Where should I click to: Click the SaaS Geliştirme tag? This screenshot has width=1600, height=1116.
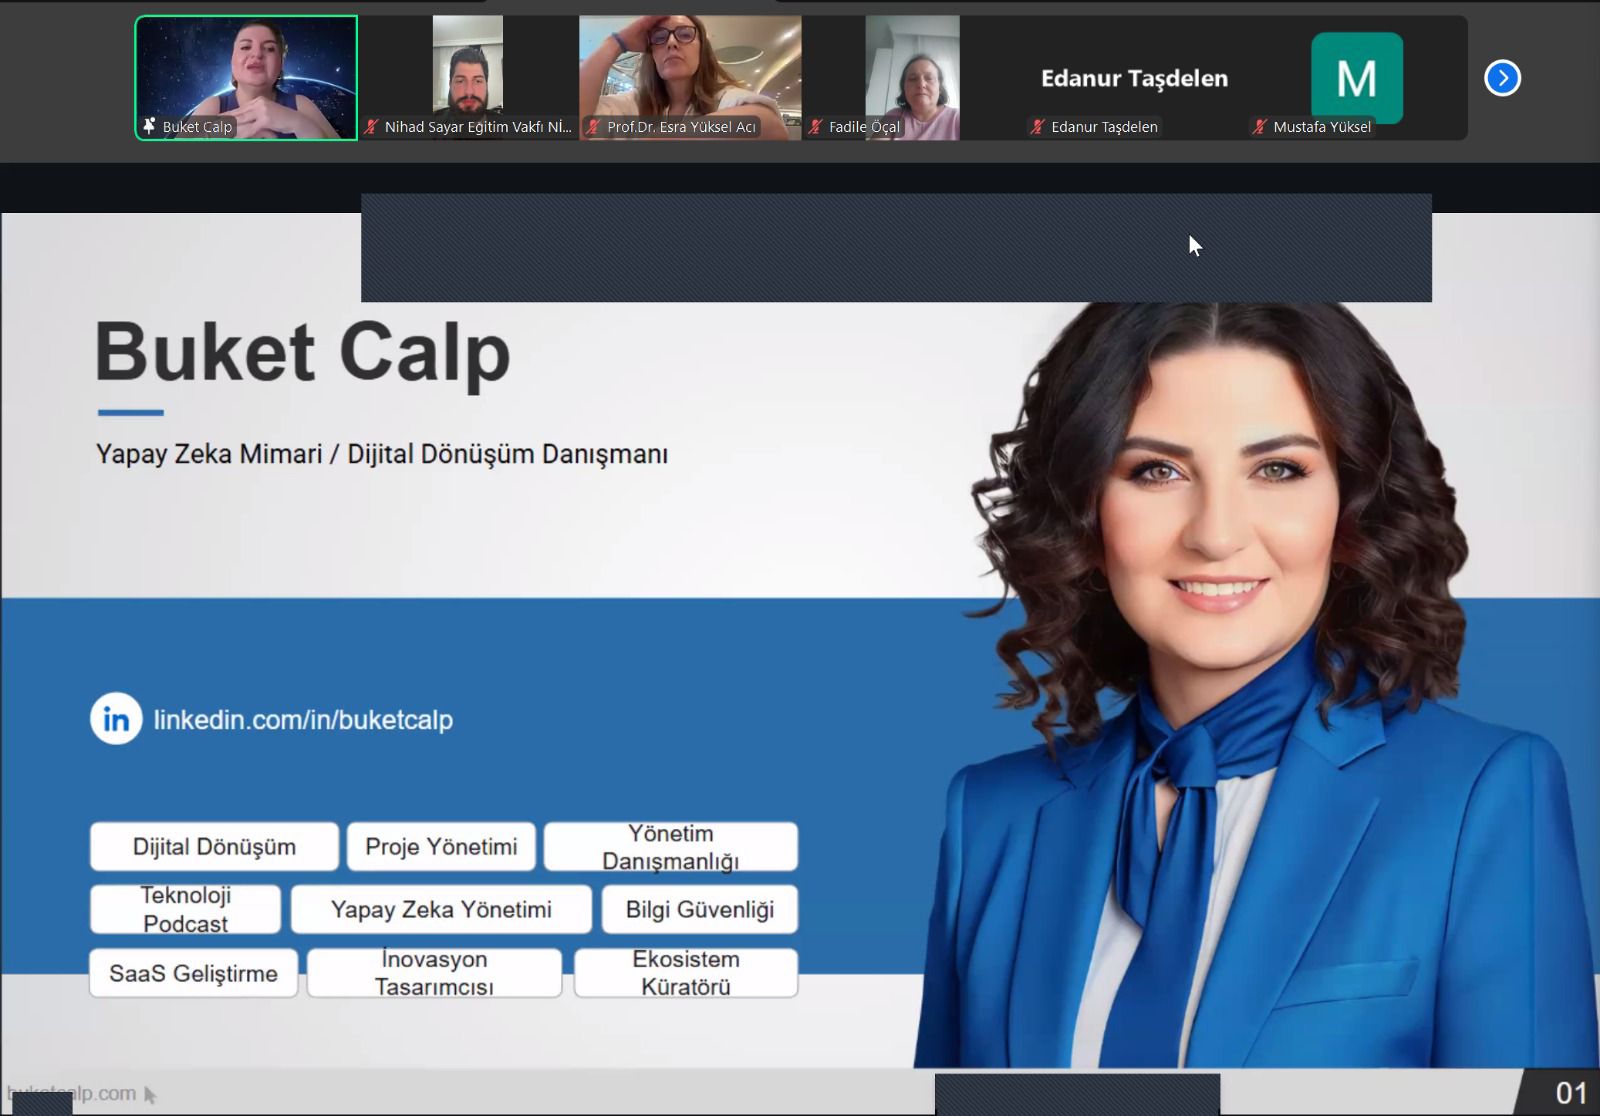[x=193, y=973]
